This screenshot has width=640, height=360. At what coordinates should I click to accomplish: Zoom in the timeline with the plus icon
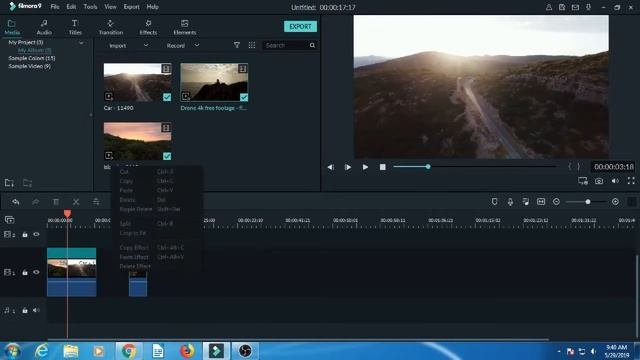tap(615, 202)
